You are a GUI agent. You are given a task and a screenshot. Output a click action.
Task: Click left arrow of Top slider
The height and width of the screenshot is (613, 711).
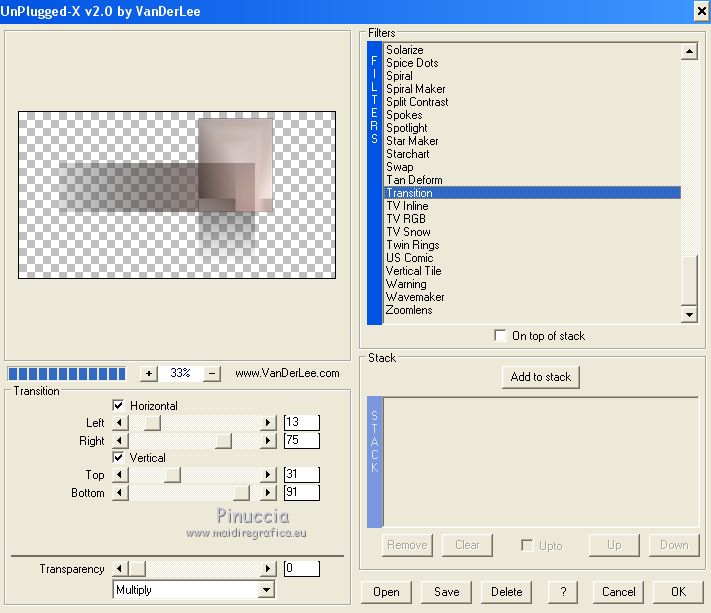coord(120,475)
